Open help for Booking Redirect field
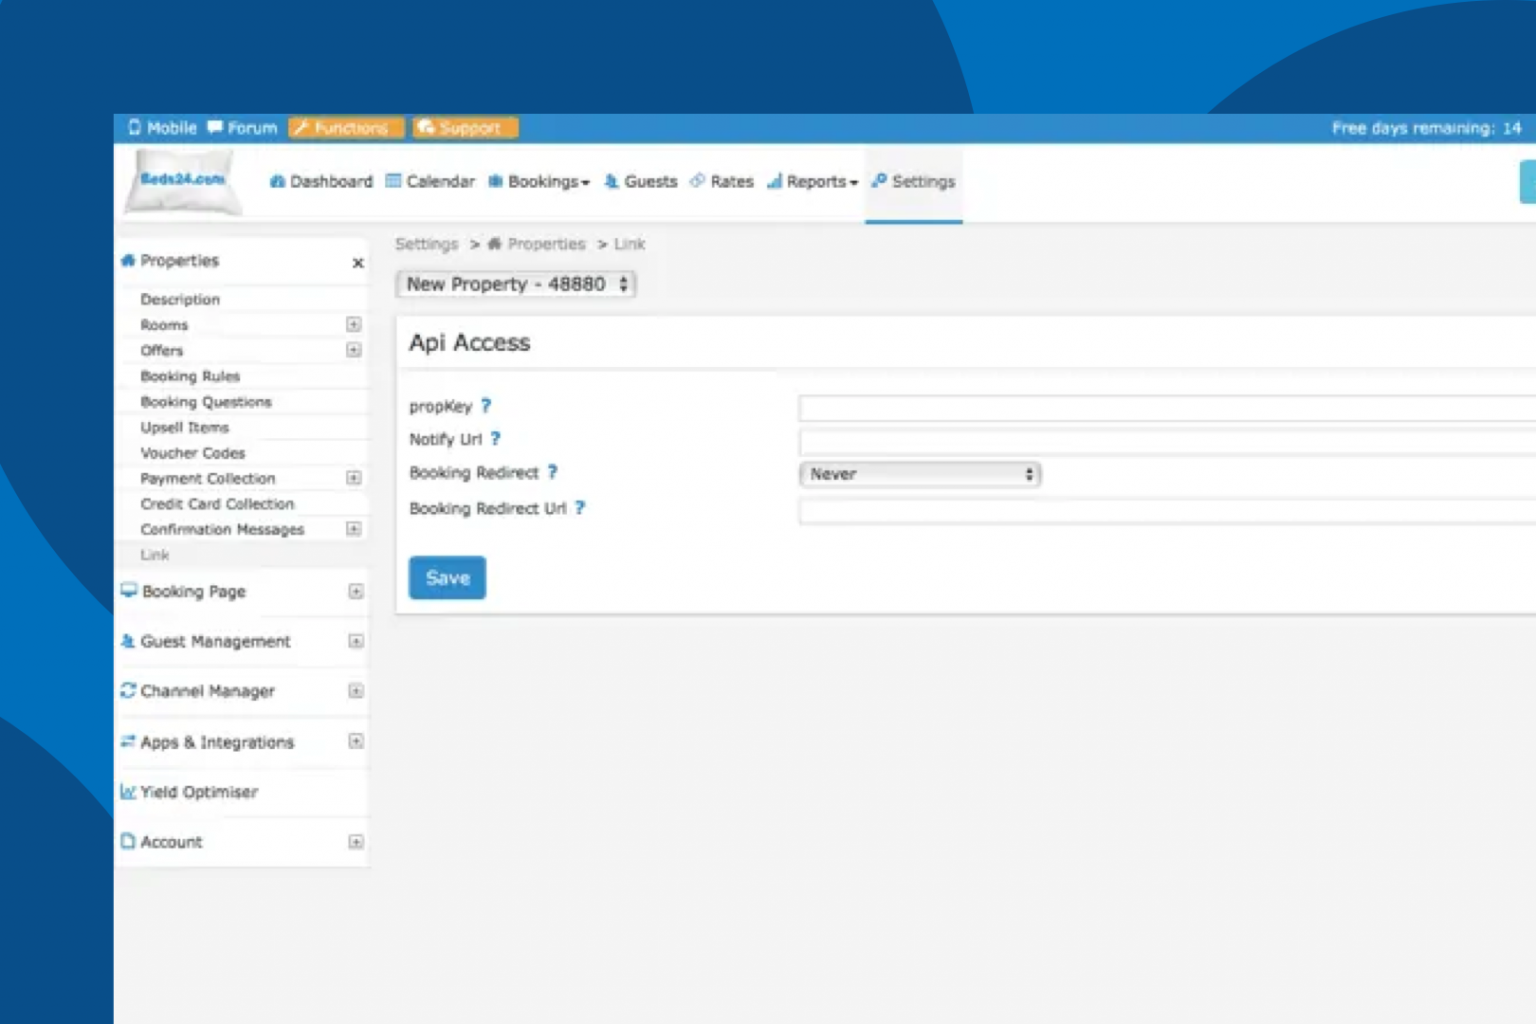Screen dimensions: 1536x1024 pos(552,472)
